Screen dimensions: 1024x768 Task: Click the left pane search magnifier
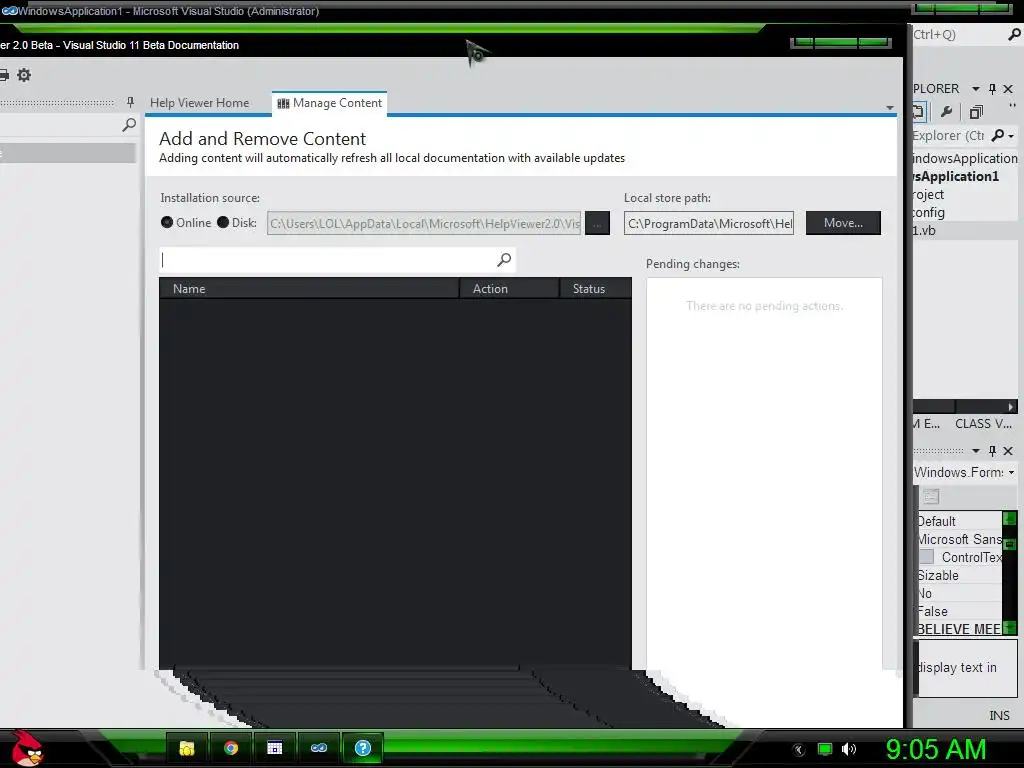point(129,125)
